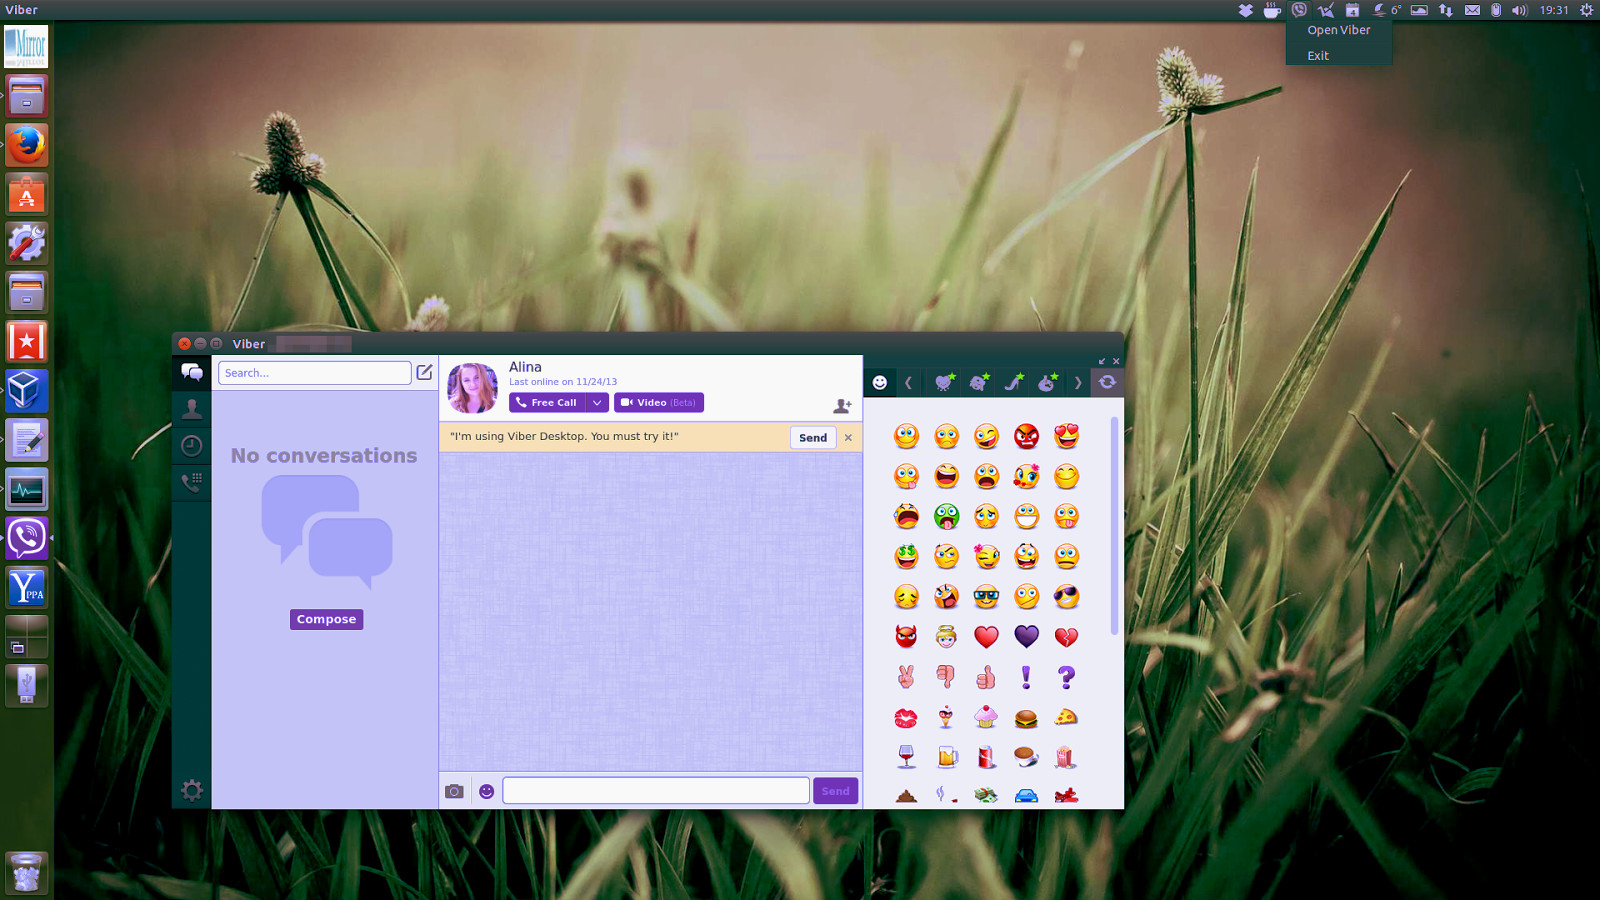Insert the green sick face emoticon

click(x=946, y=516)
